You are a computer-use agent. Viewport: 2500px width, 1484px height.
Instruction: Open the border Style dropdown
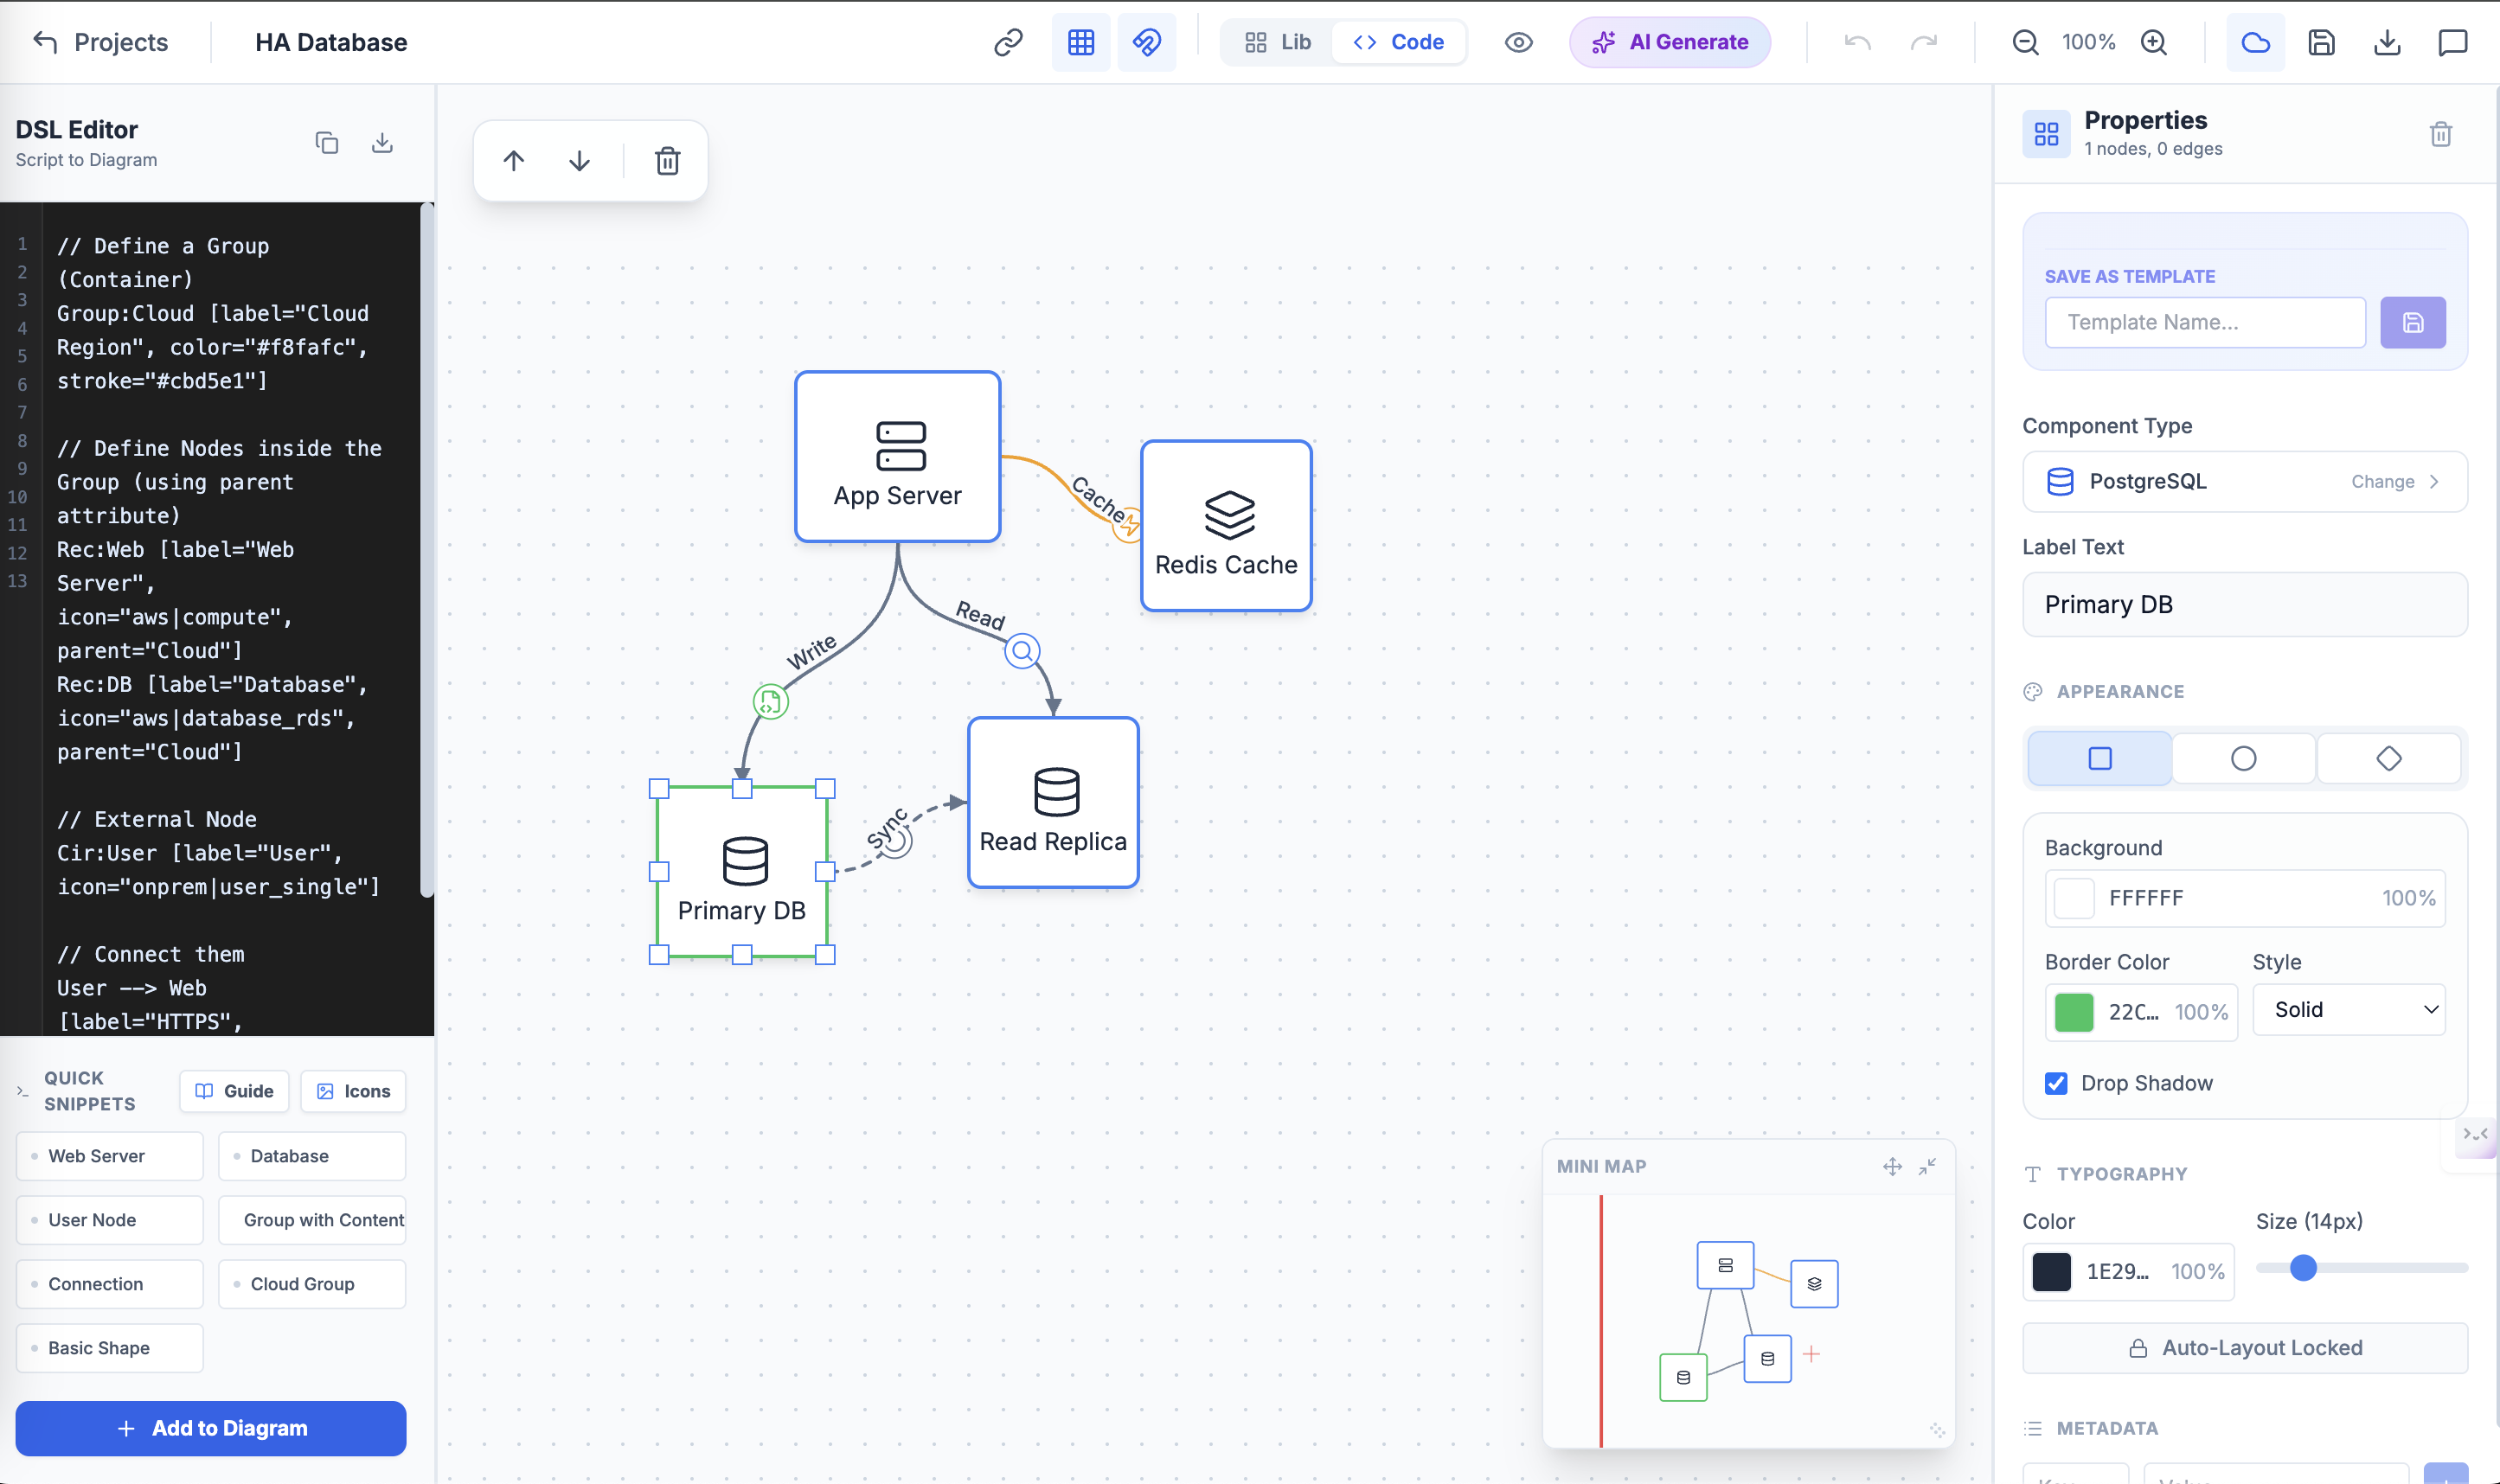point(2348,1009)
